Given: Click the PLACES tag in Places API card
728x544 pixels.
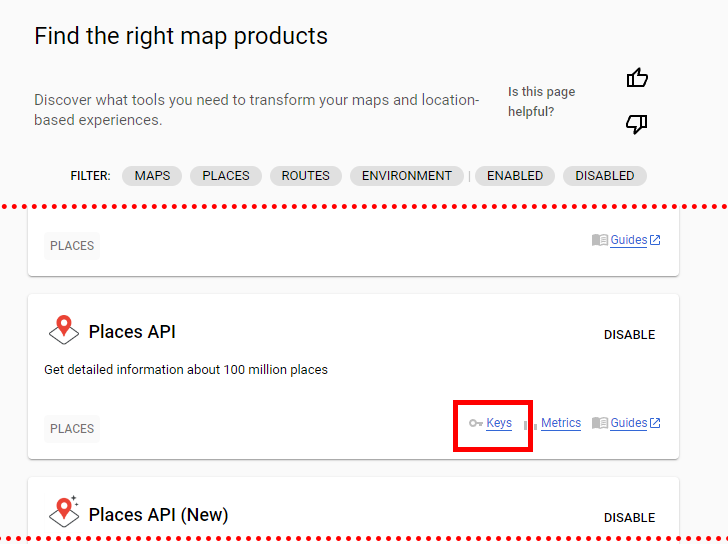Looking at the screenshot, I should pyautogui.click(x=72, y=429).
